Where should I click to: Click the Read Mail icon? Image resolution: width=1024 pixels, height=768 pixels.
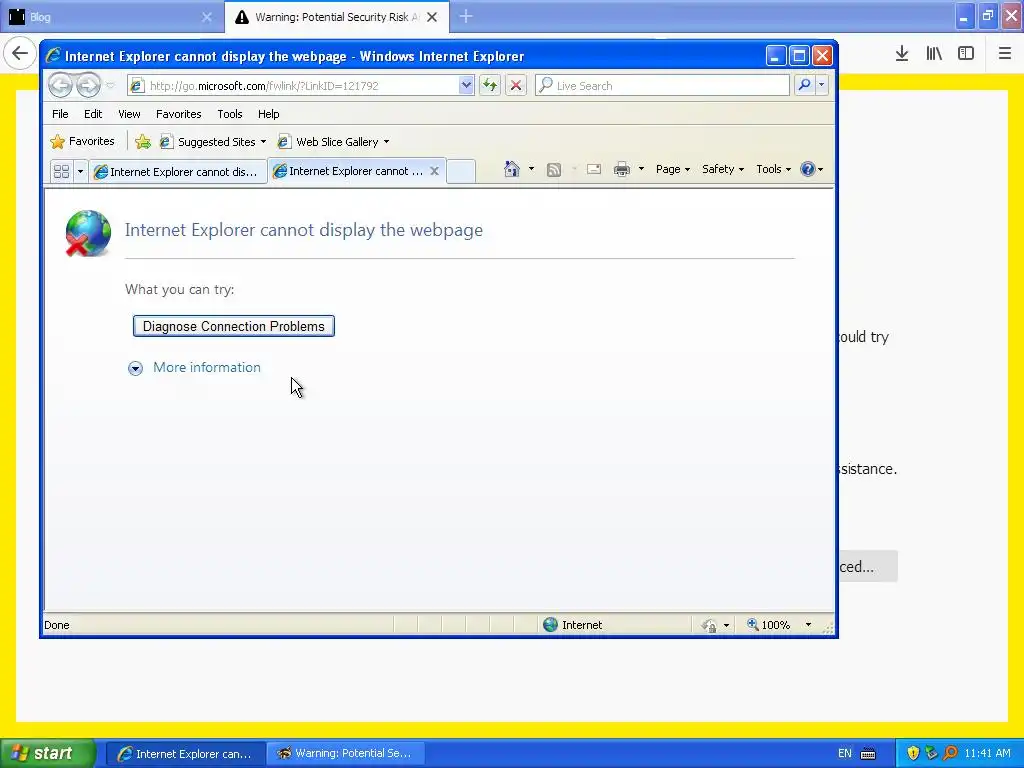(x=594, y=169)
